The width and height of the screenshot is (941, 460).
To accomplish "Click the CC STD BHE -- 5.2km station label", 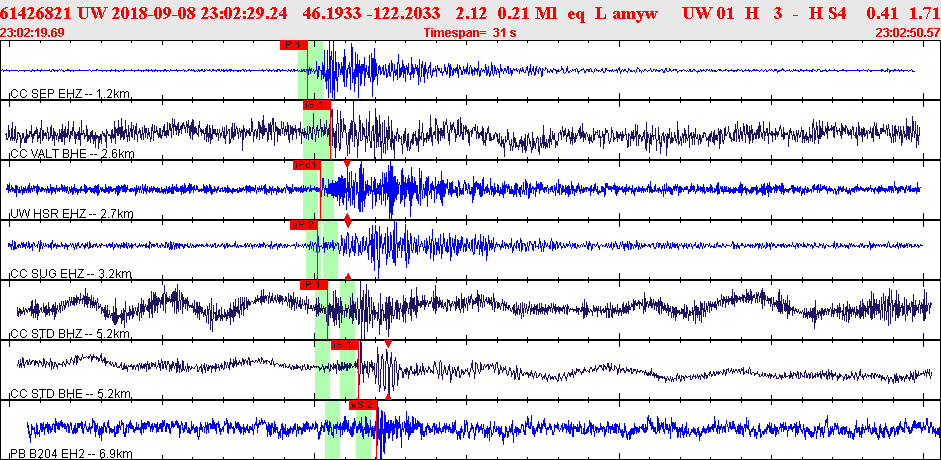I will 70,393.
